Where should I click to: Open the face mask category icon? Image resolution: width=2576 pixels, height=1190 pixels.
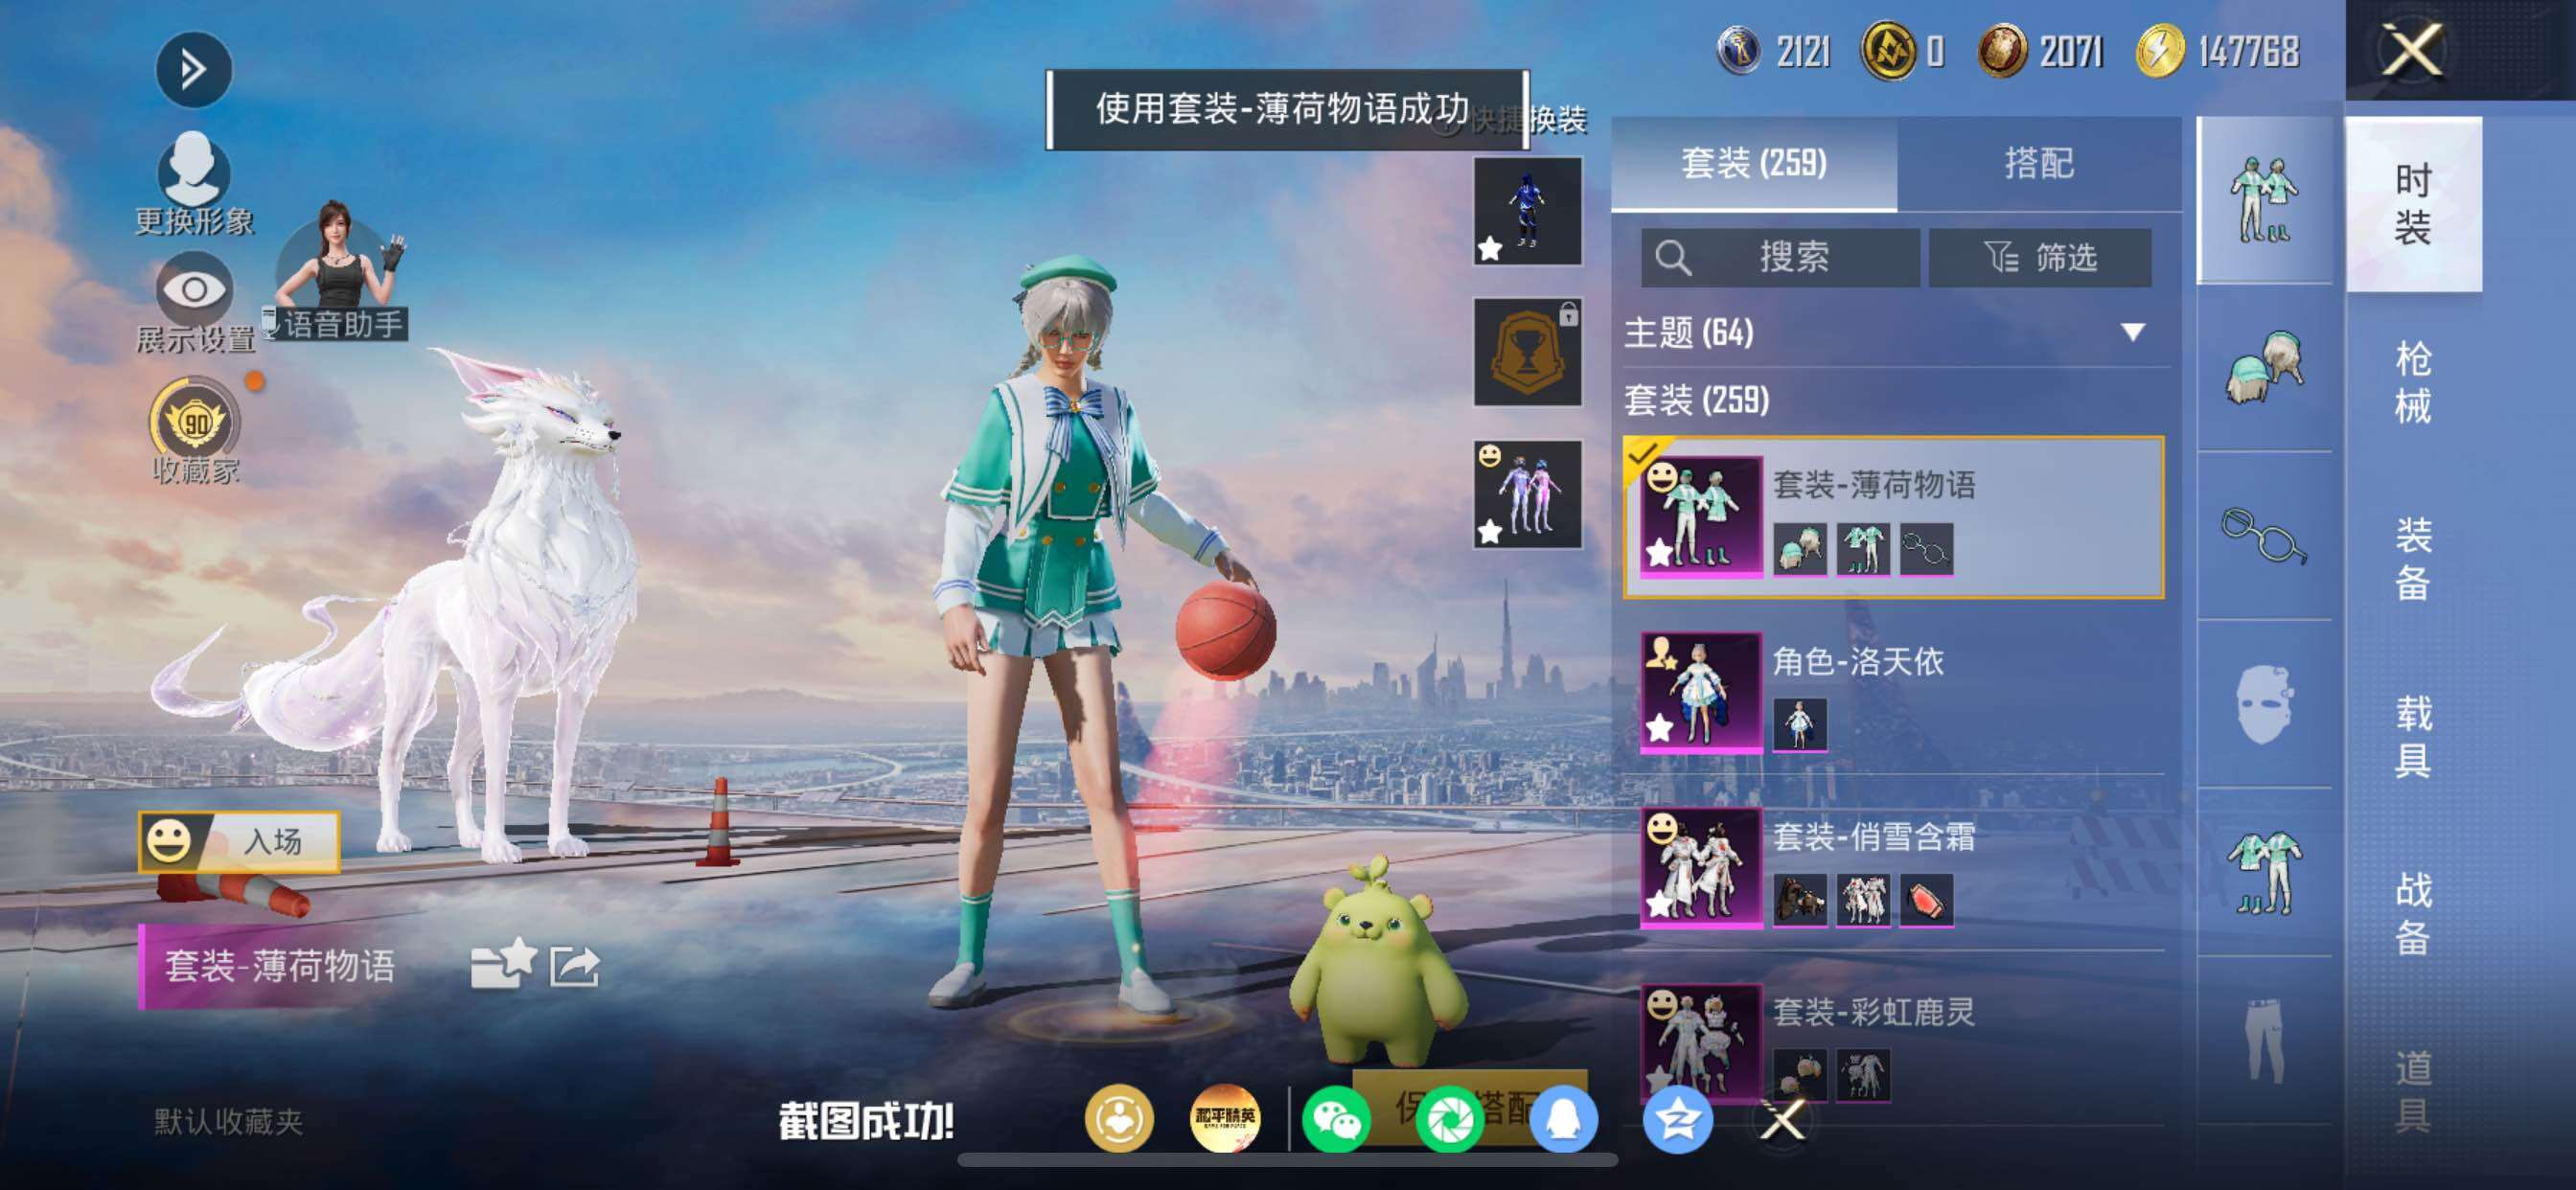2264,704
